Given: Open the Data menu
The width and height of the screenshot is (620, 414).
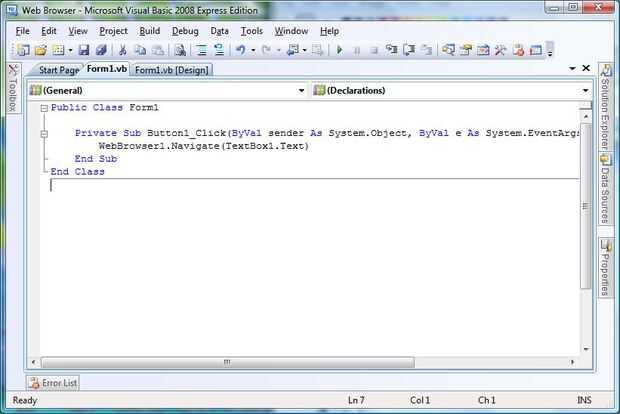Looking at the screenshot, I should [219, 31].
